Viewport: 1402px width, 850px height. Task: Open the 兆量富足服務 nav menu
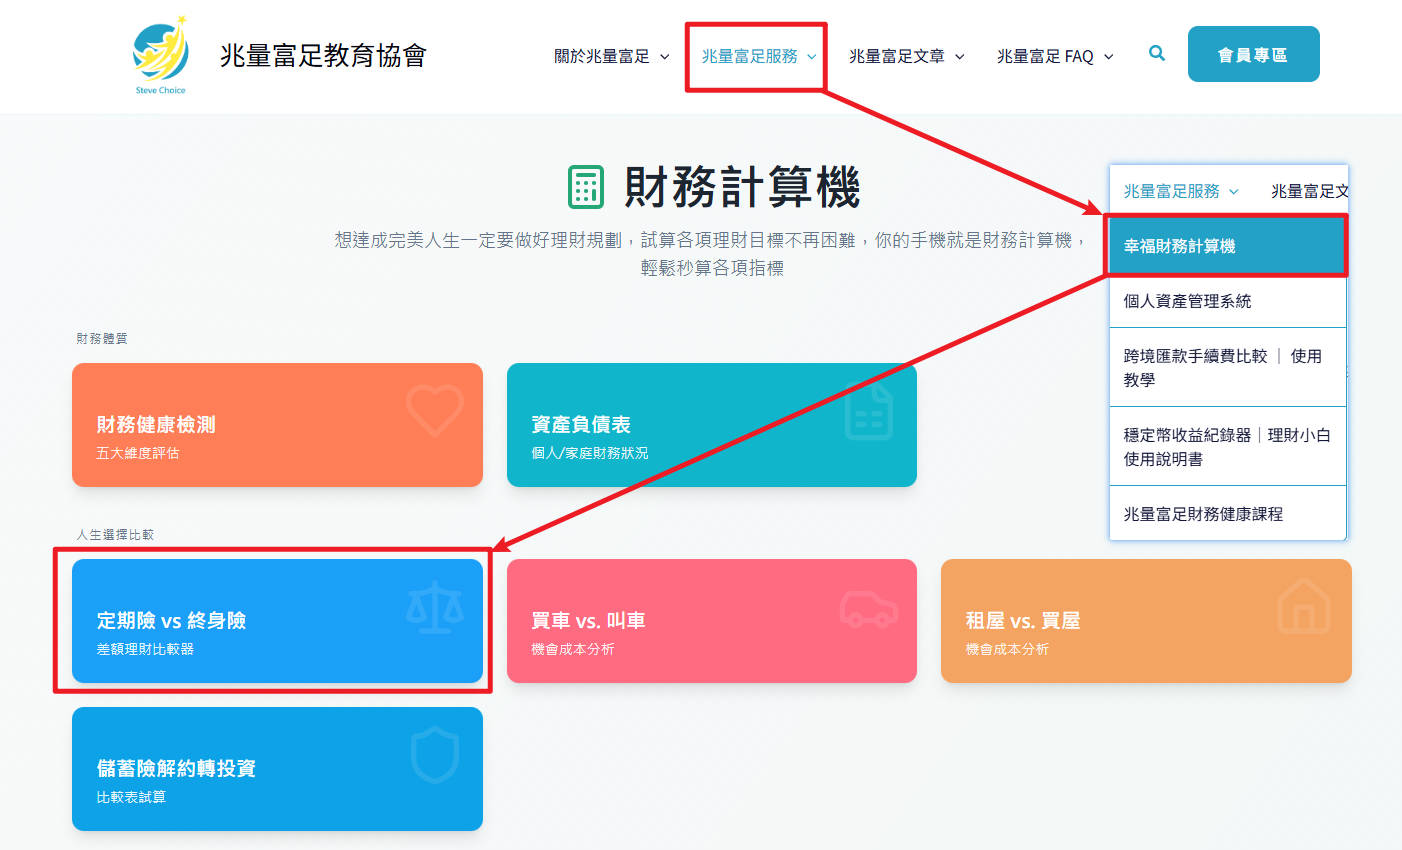pyautogui.click(x=759, y=57)
